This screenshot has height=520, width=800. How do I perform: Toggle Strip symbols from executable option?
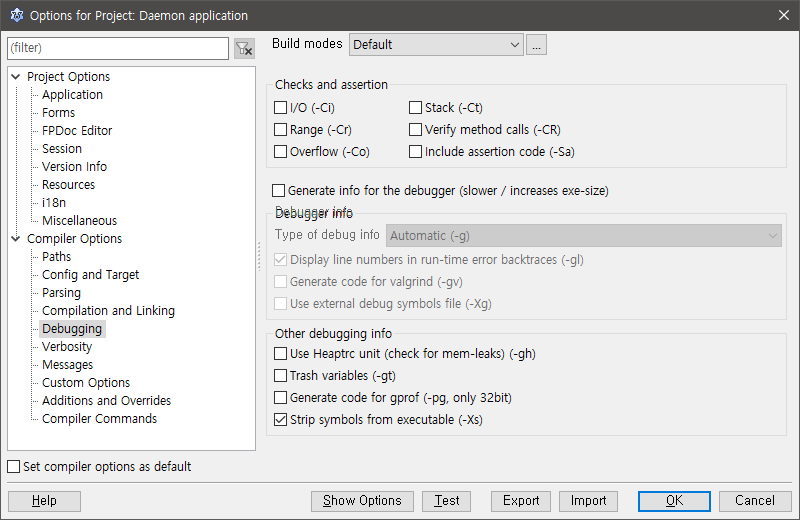[281, 420]
